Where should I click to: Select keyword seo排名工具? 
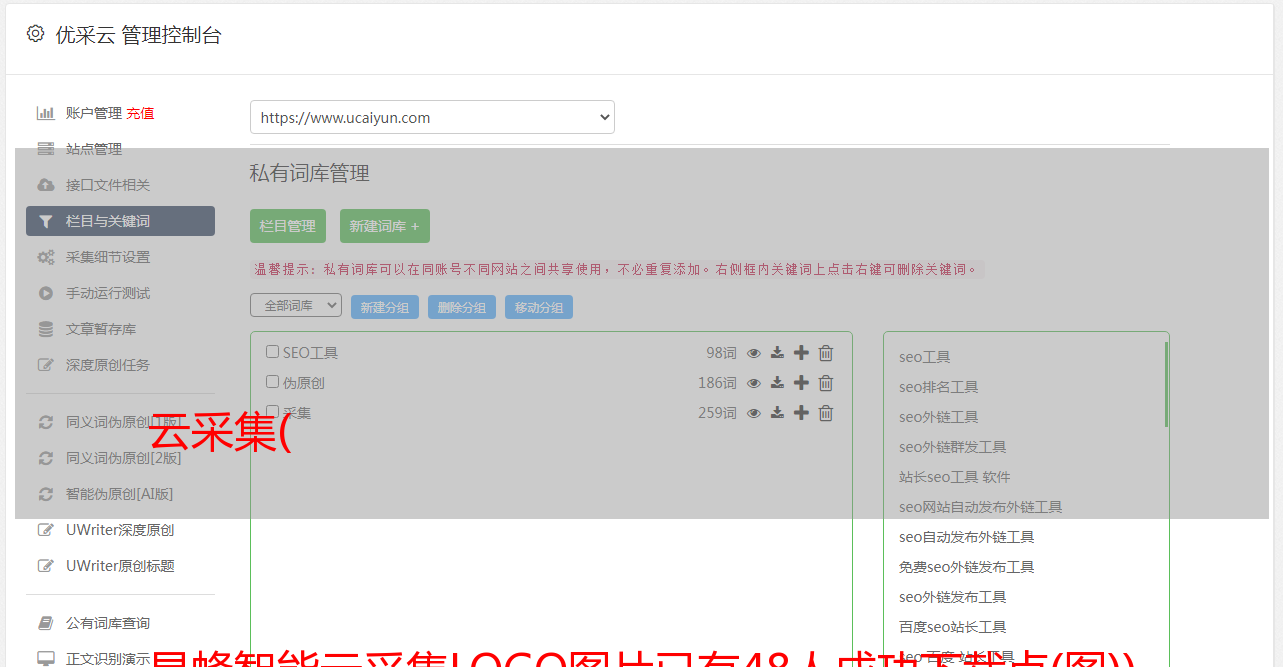click(939, 387)
